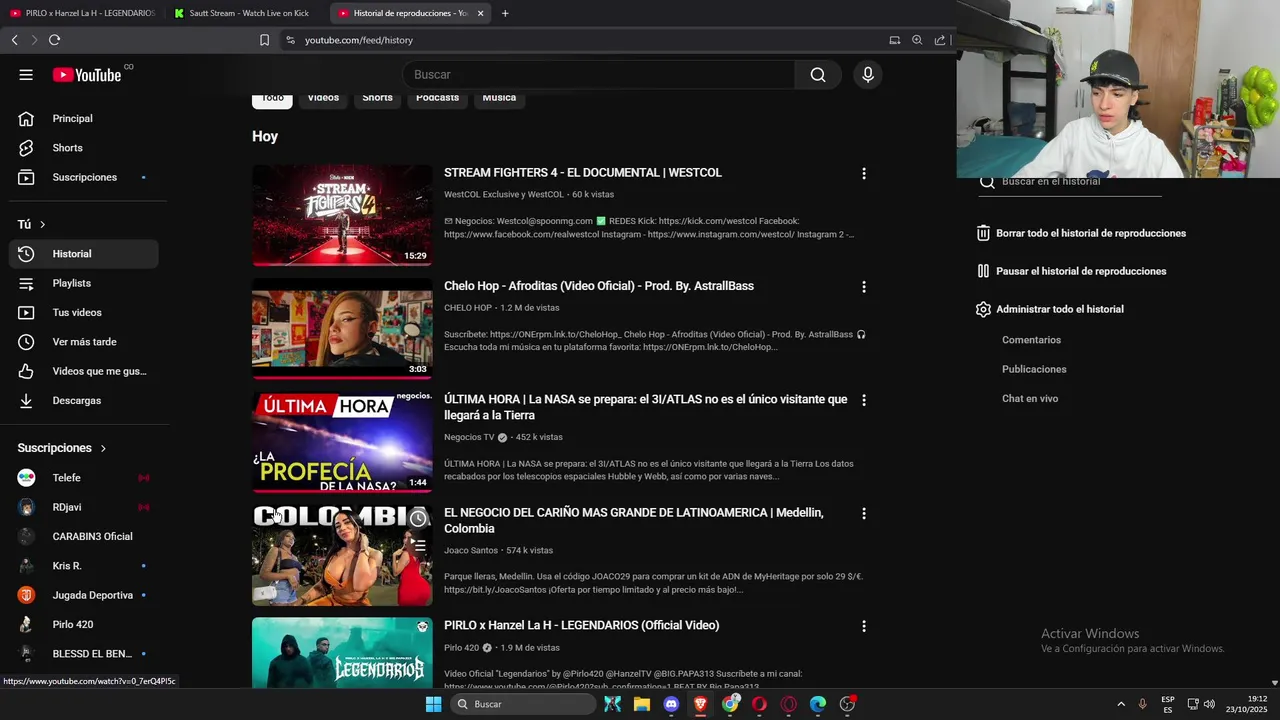Viewport: 1280px width, 720px height.
Task: Open Jugada Deportiva channel
Action: coord(84,595)
